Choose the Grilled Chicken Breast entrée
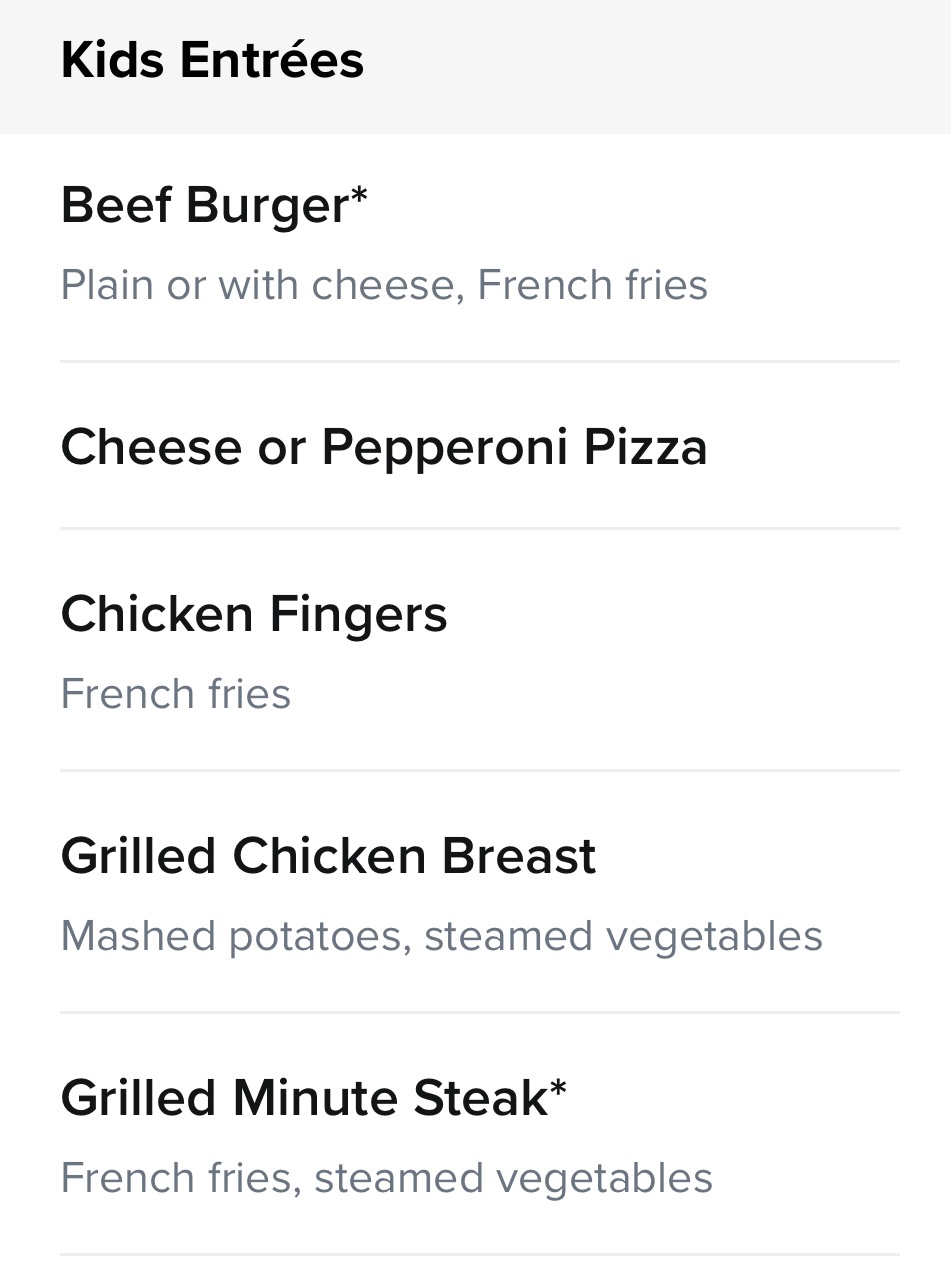This screenshot has height=1262, width=951. pyautogui.click(x=328, y=856)
